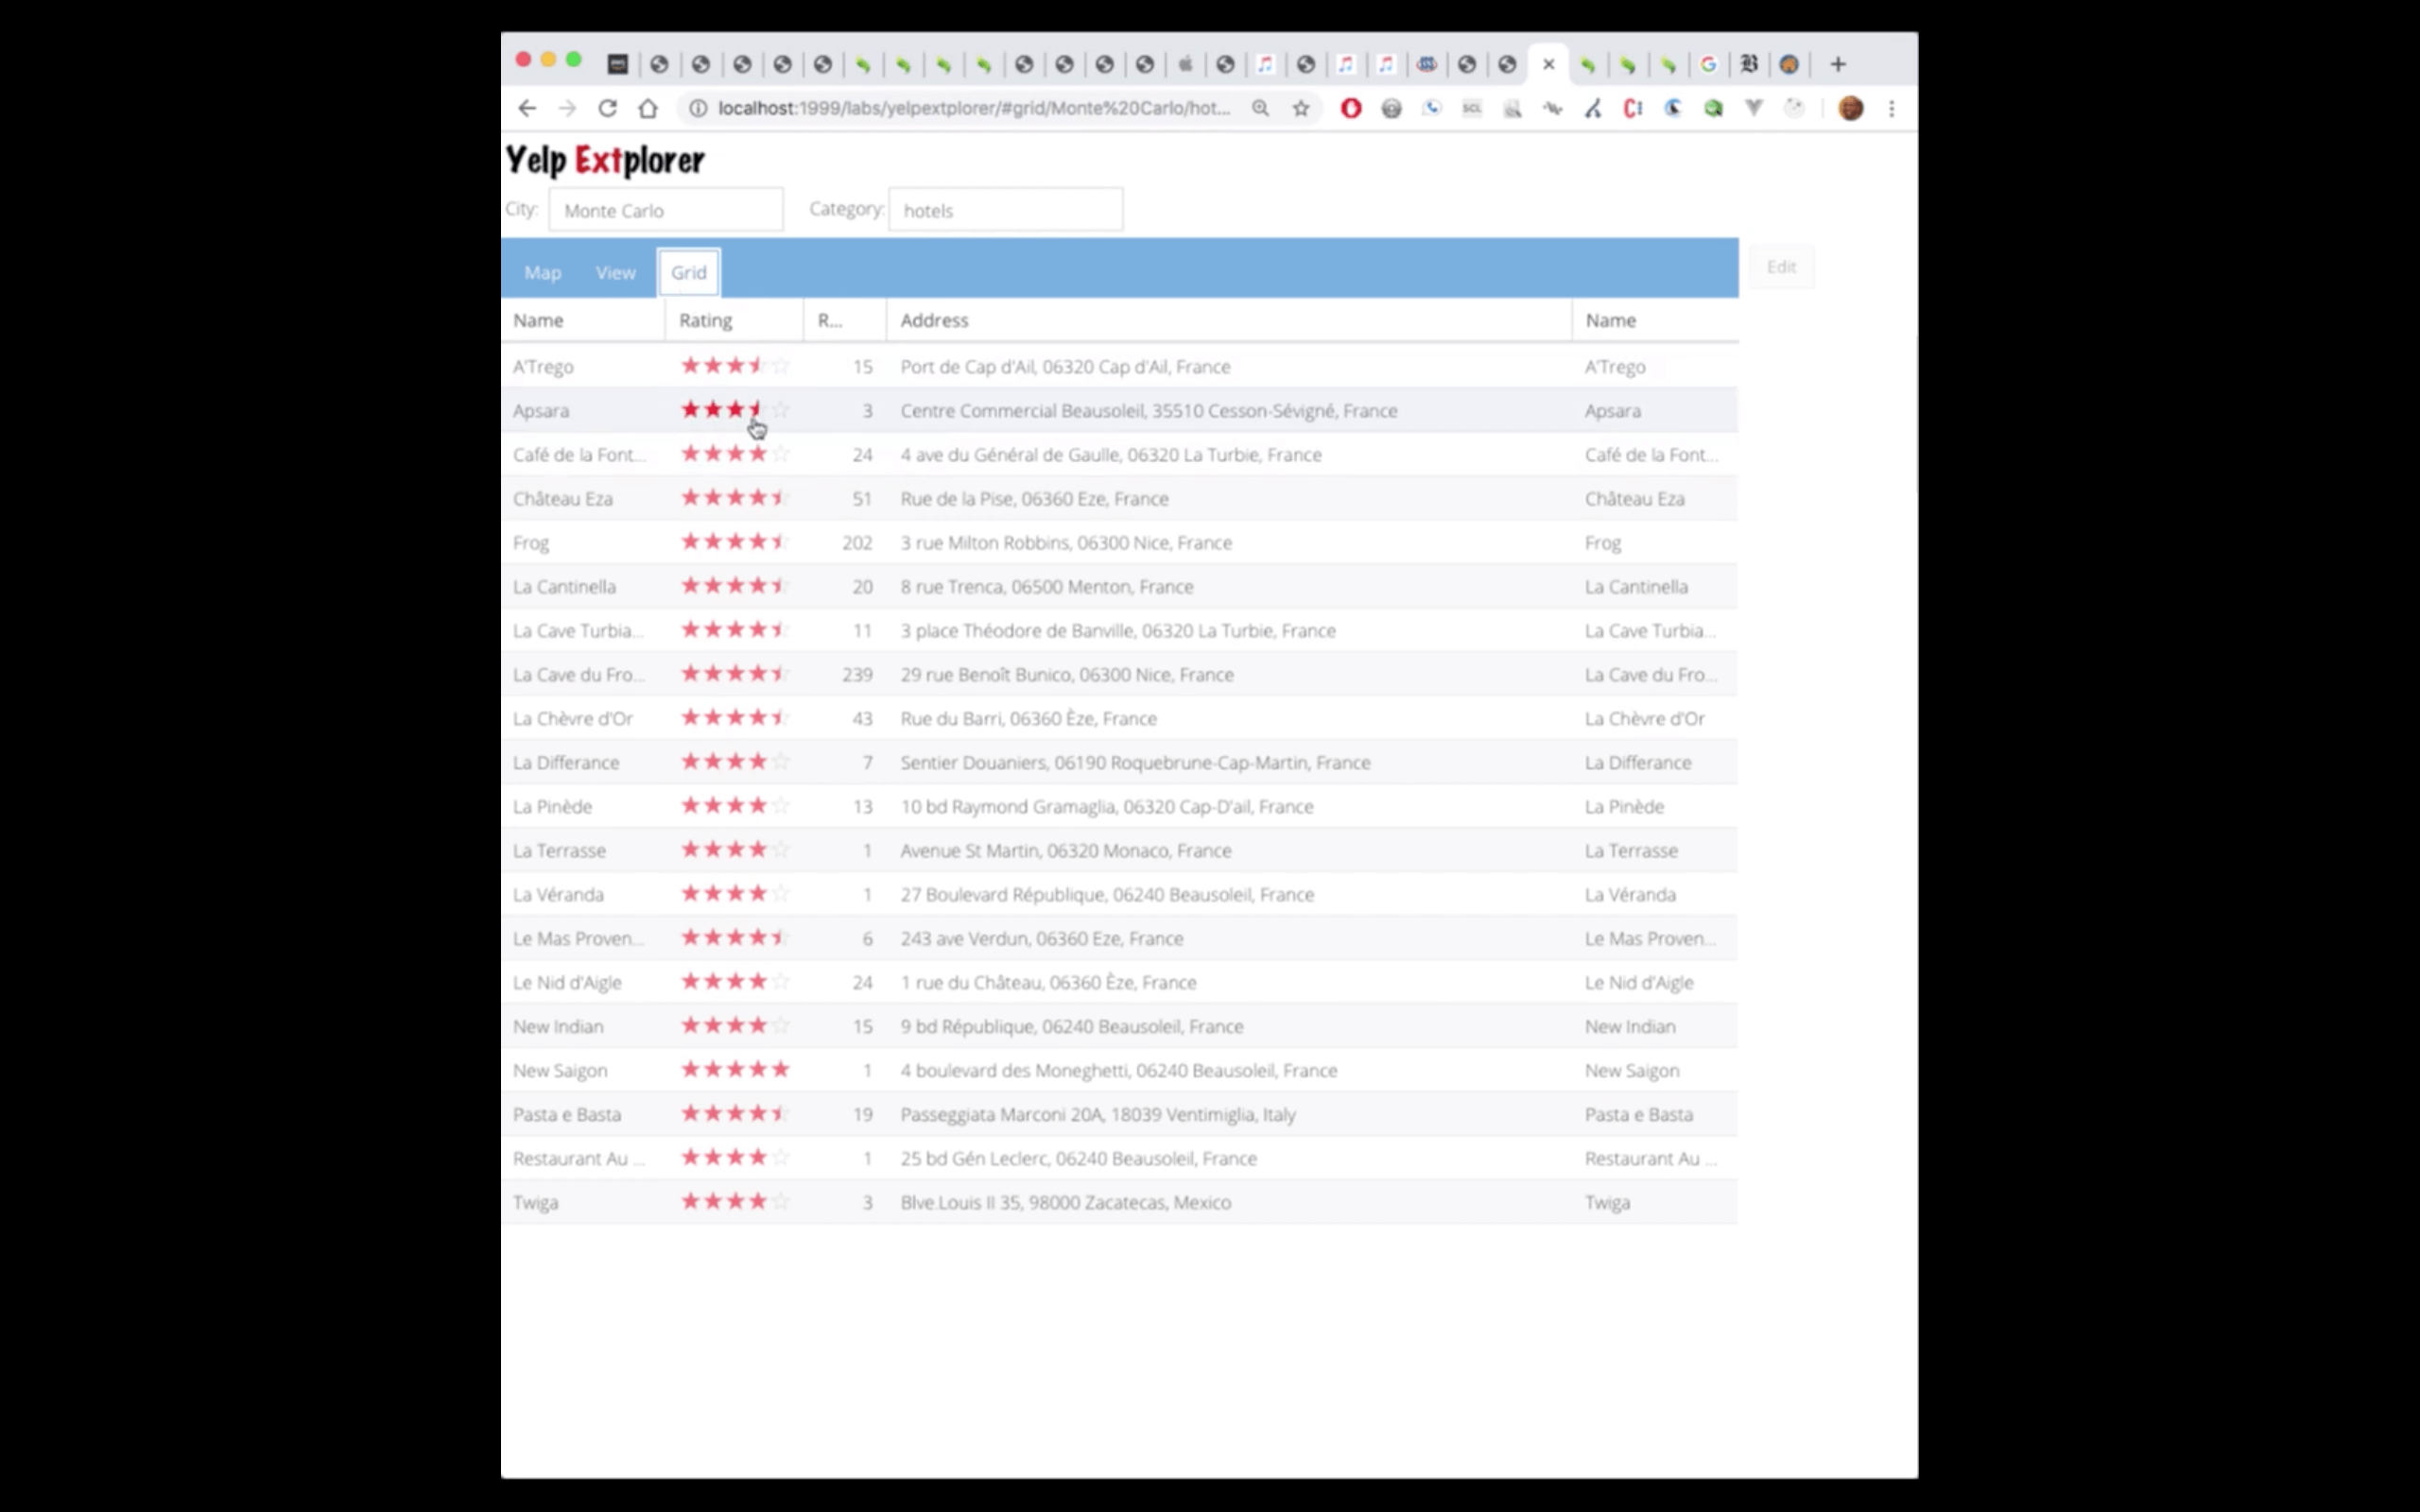The height and width of the screenshot is (1512, 2420).
Task: Select address '4 boulevard des Moneghetti, 06240 Beausoleil, France'
Action: pos(1119,1071)
